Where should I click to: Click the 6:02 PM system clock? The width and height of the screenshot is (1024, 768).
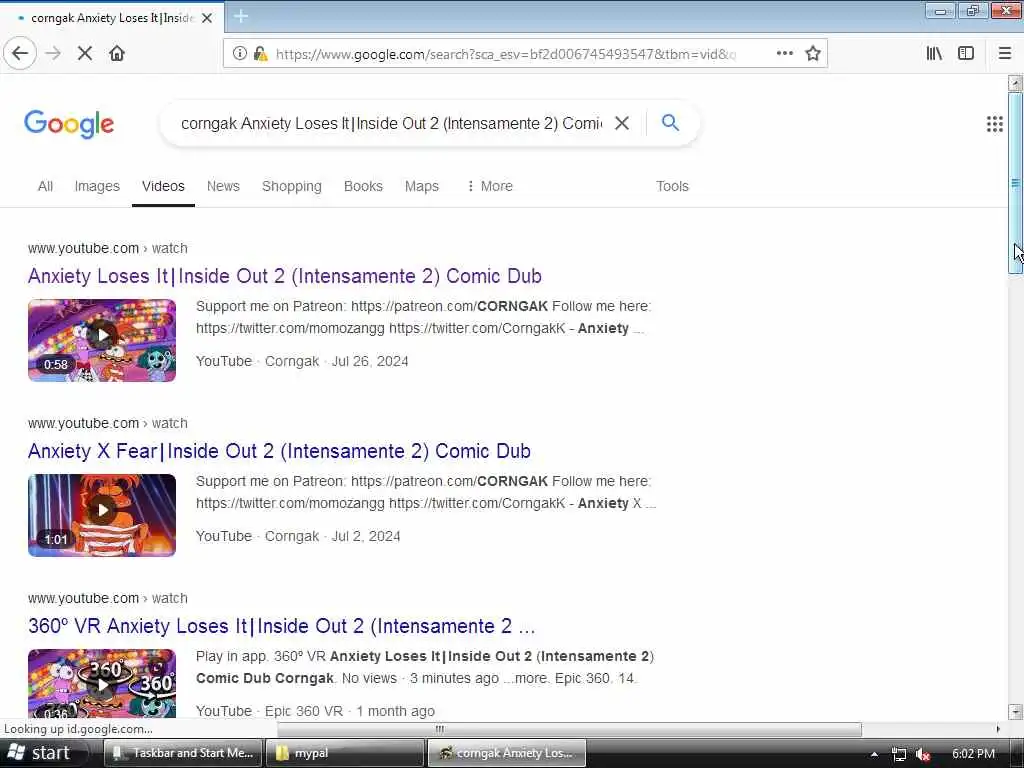tap(973, 754)
